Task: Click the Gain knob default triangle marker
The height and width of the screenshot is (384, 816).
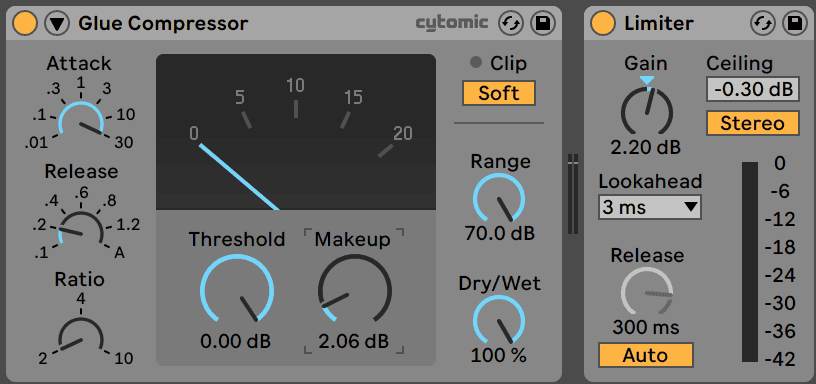Action: click(647, 80)
